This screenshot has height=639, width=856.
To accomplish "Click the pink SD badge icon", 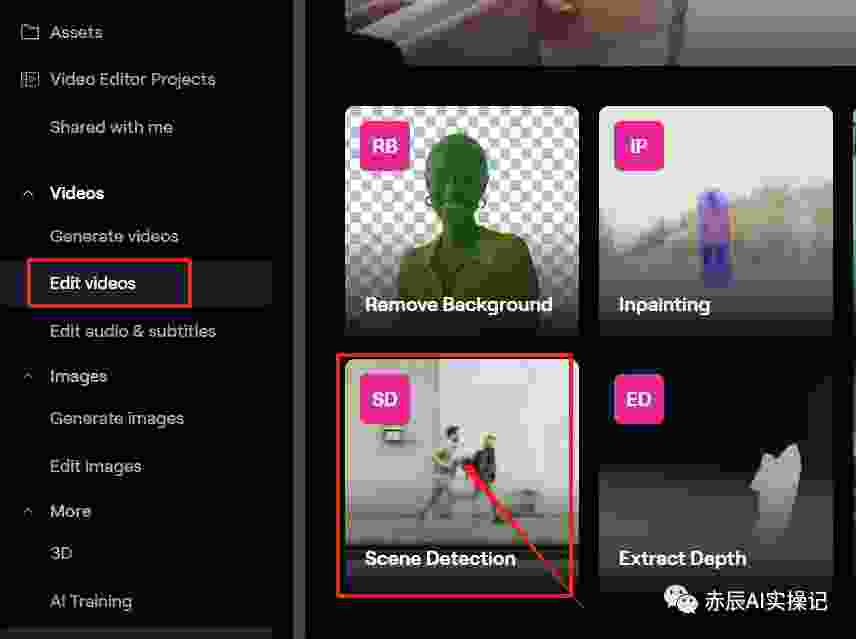I will [x=385, y=399].
